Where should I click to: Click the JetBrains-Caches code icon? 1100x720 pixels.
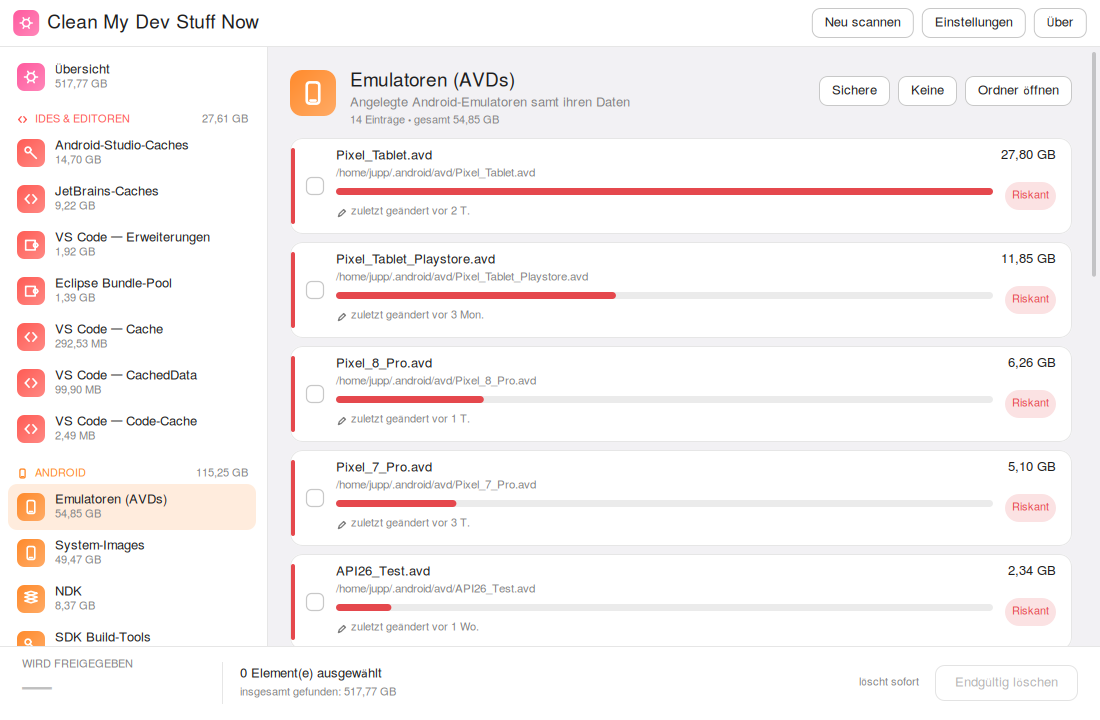31,199
